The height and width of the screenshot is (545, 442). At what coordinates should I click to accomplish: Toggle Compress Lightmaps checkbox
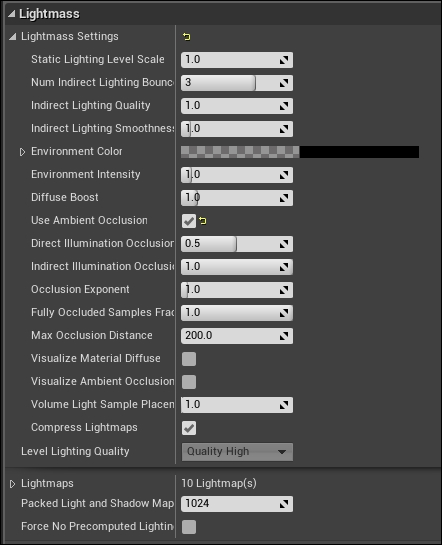click(x=189, y=428)
